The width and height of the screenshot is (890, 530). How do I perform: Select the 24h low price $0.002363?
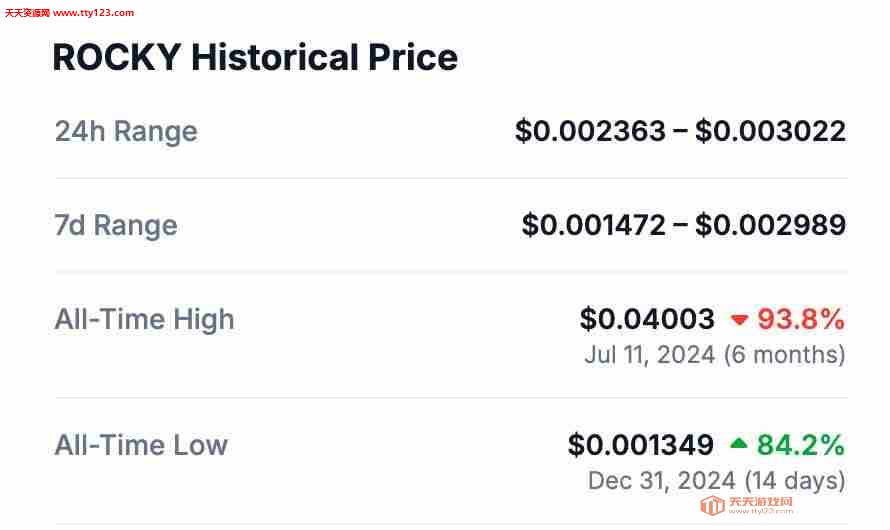click(590, 131)
